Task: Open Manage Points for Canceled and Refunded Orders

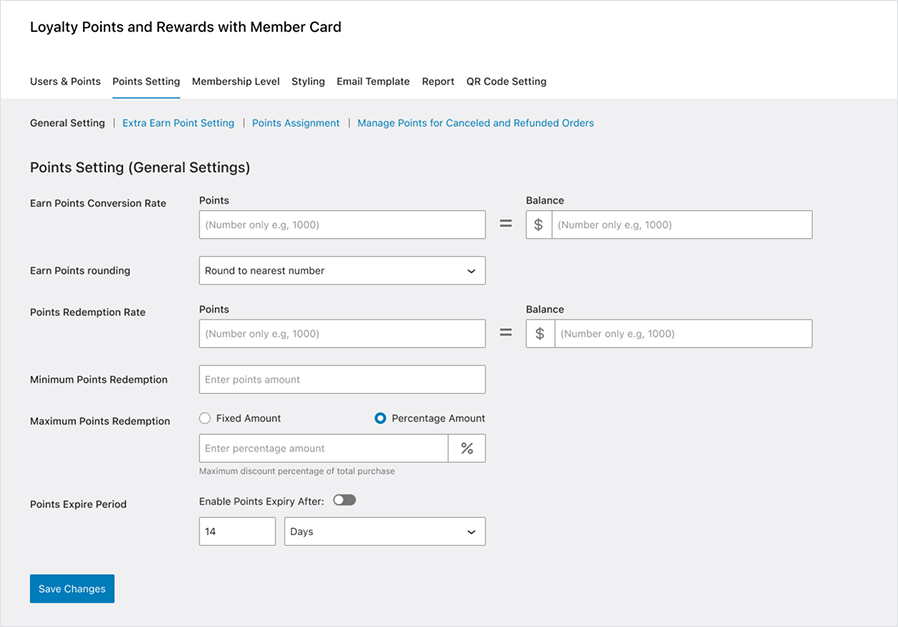Action: [475, 123]
